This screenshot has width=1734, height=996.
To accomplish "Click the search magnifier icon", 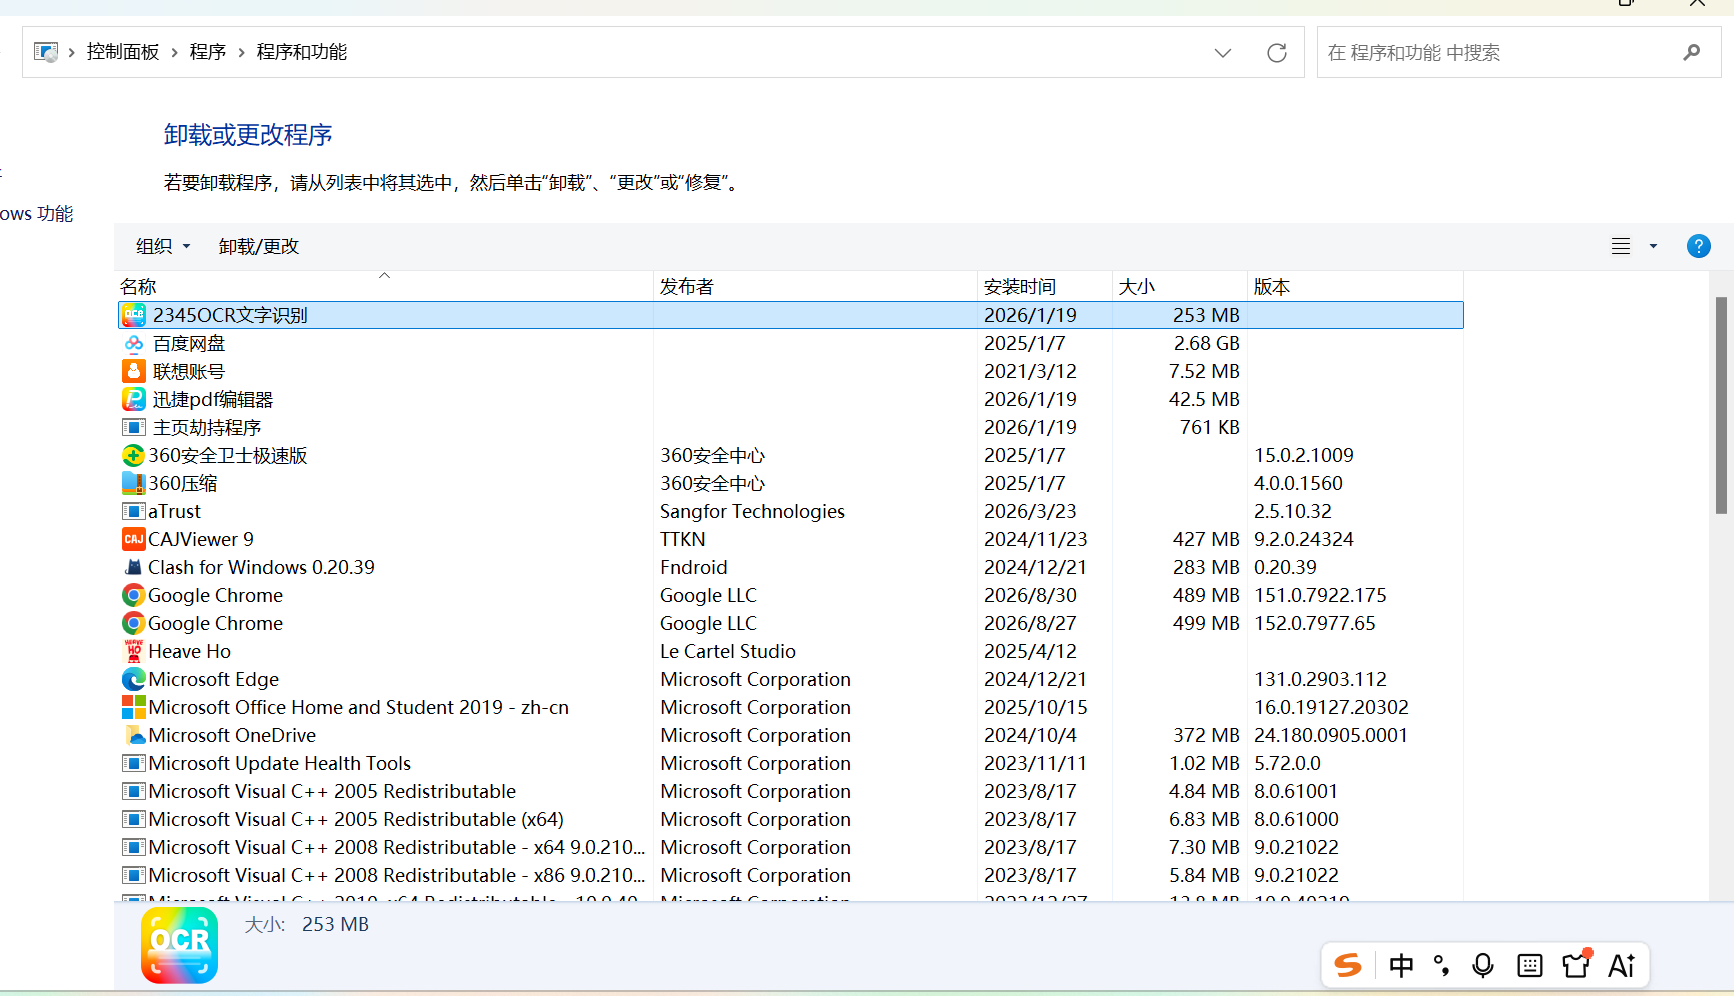I will point(1691,52).
